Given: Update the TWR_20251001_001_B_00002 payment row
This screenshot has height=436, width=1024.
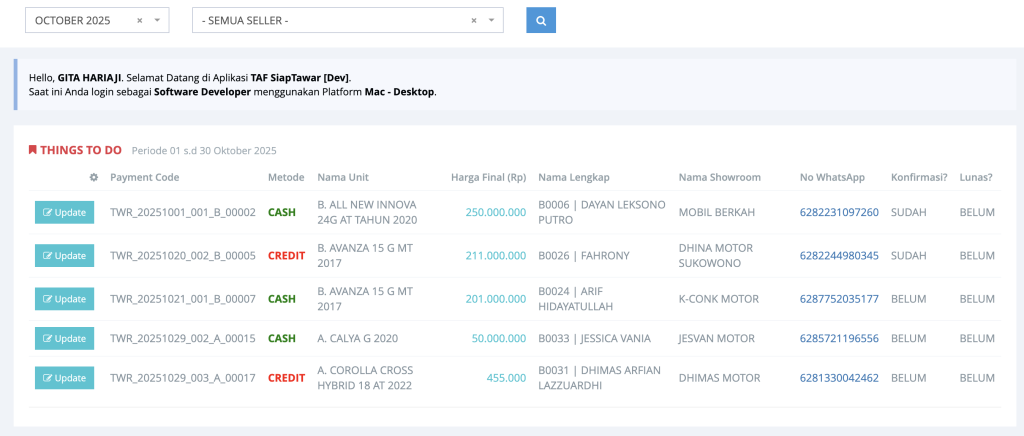Looking at the screenshot, I should click(x=64, y=212).
